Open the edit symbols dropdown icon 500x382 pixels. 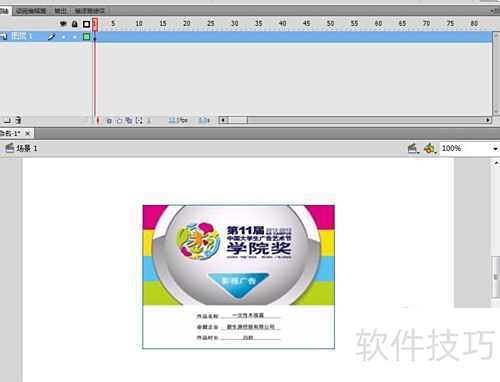[430, 149]
